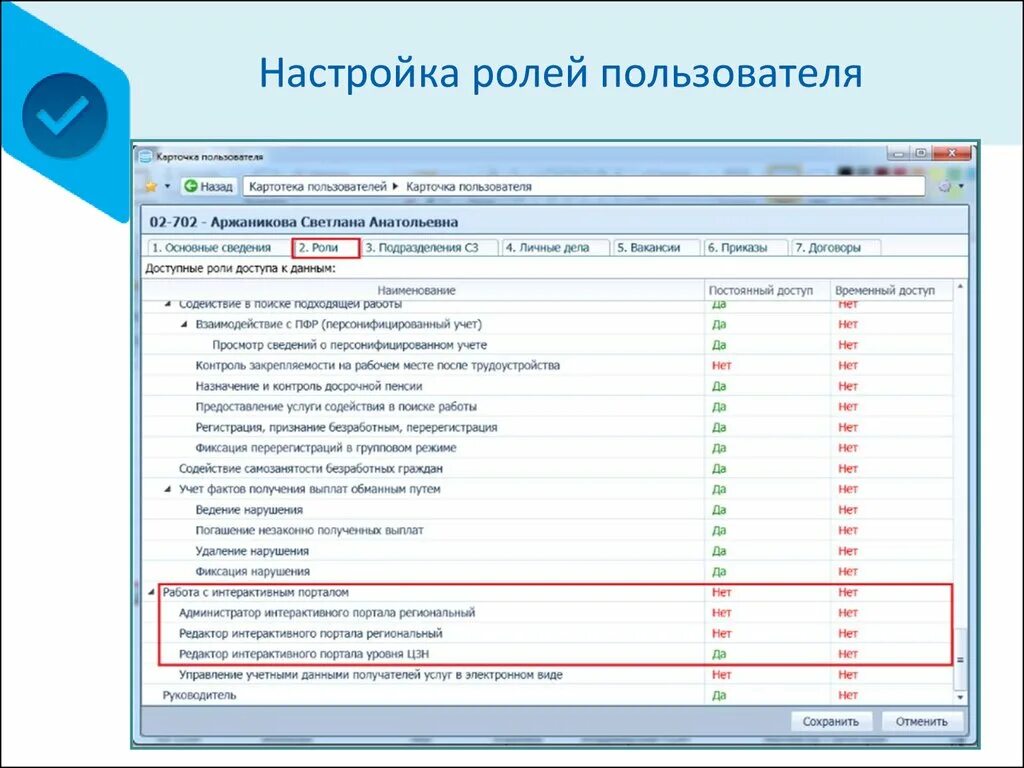Toggle permanent access Нет for Контроль закрепляемости
1024x768 pixels.
coord(721,365)
